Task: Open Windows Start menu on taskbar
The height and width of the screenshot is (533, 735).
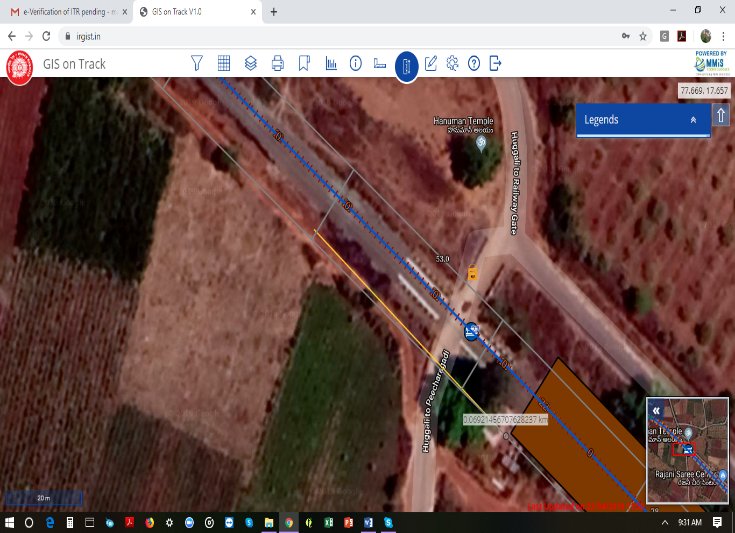Action: tap(9, 522)
